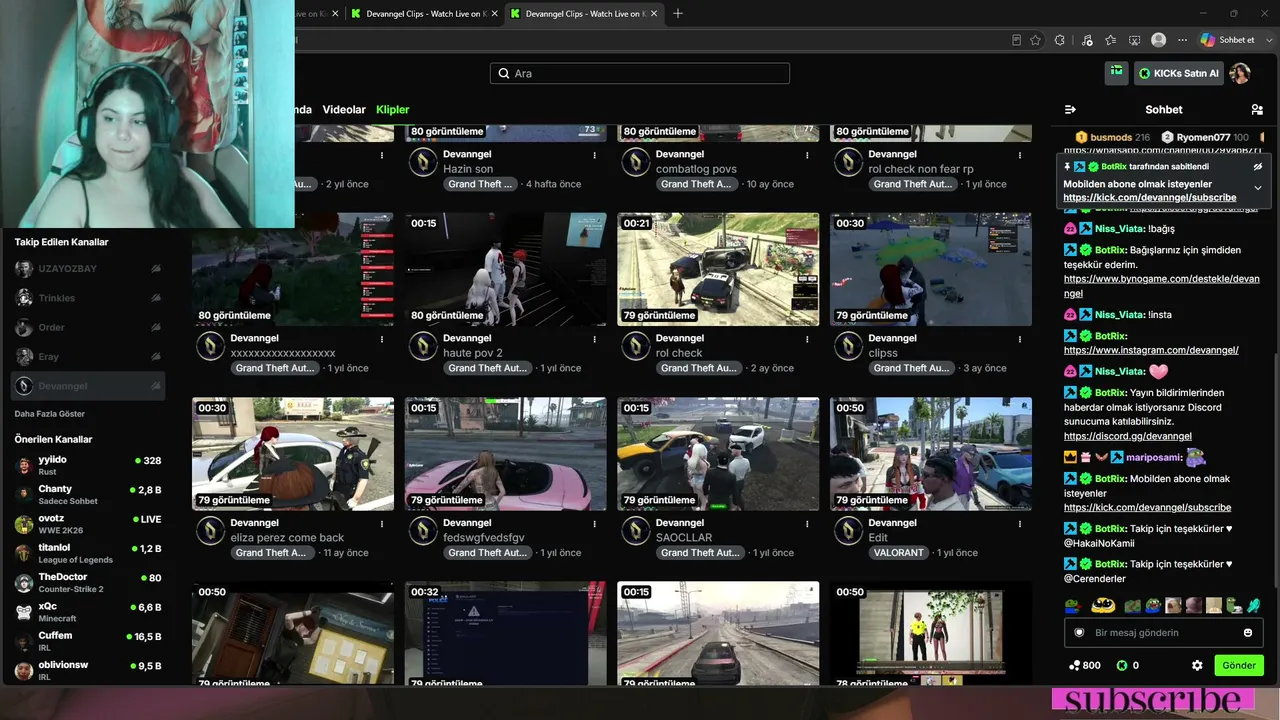
Task: Toggle notifications for UZAYOZBAY channel
Action: (x=155, y=269)
